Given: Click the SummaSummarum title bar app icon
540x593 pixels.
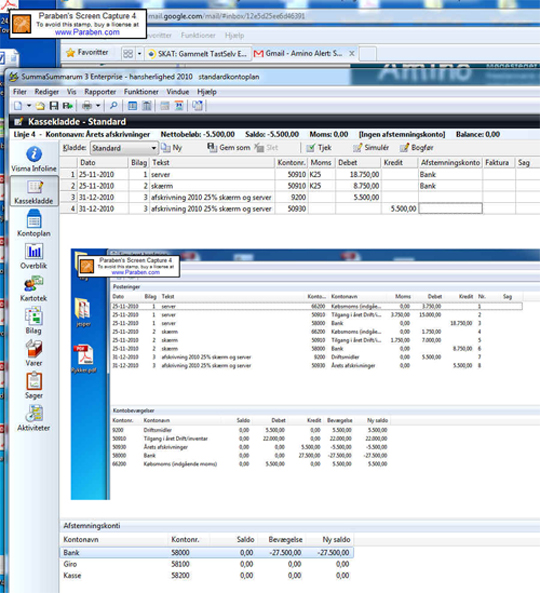Looking at the screenshot, I should [14, 77].
